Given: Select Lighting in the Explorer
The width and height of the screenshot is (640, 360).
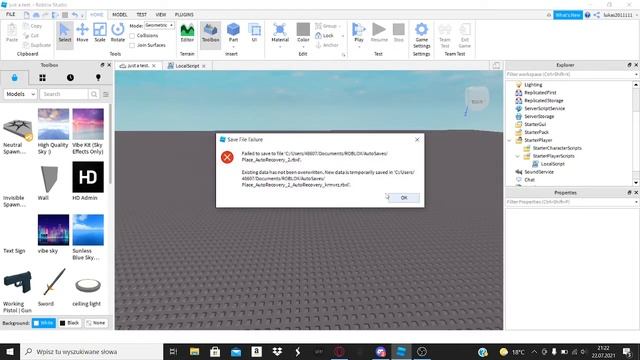Looking at the screenshot, I should coord(533,85).
